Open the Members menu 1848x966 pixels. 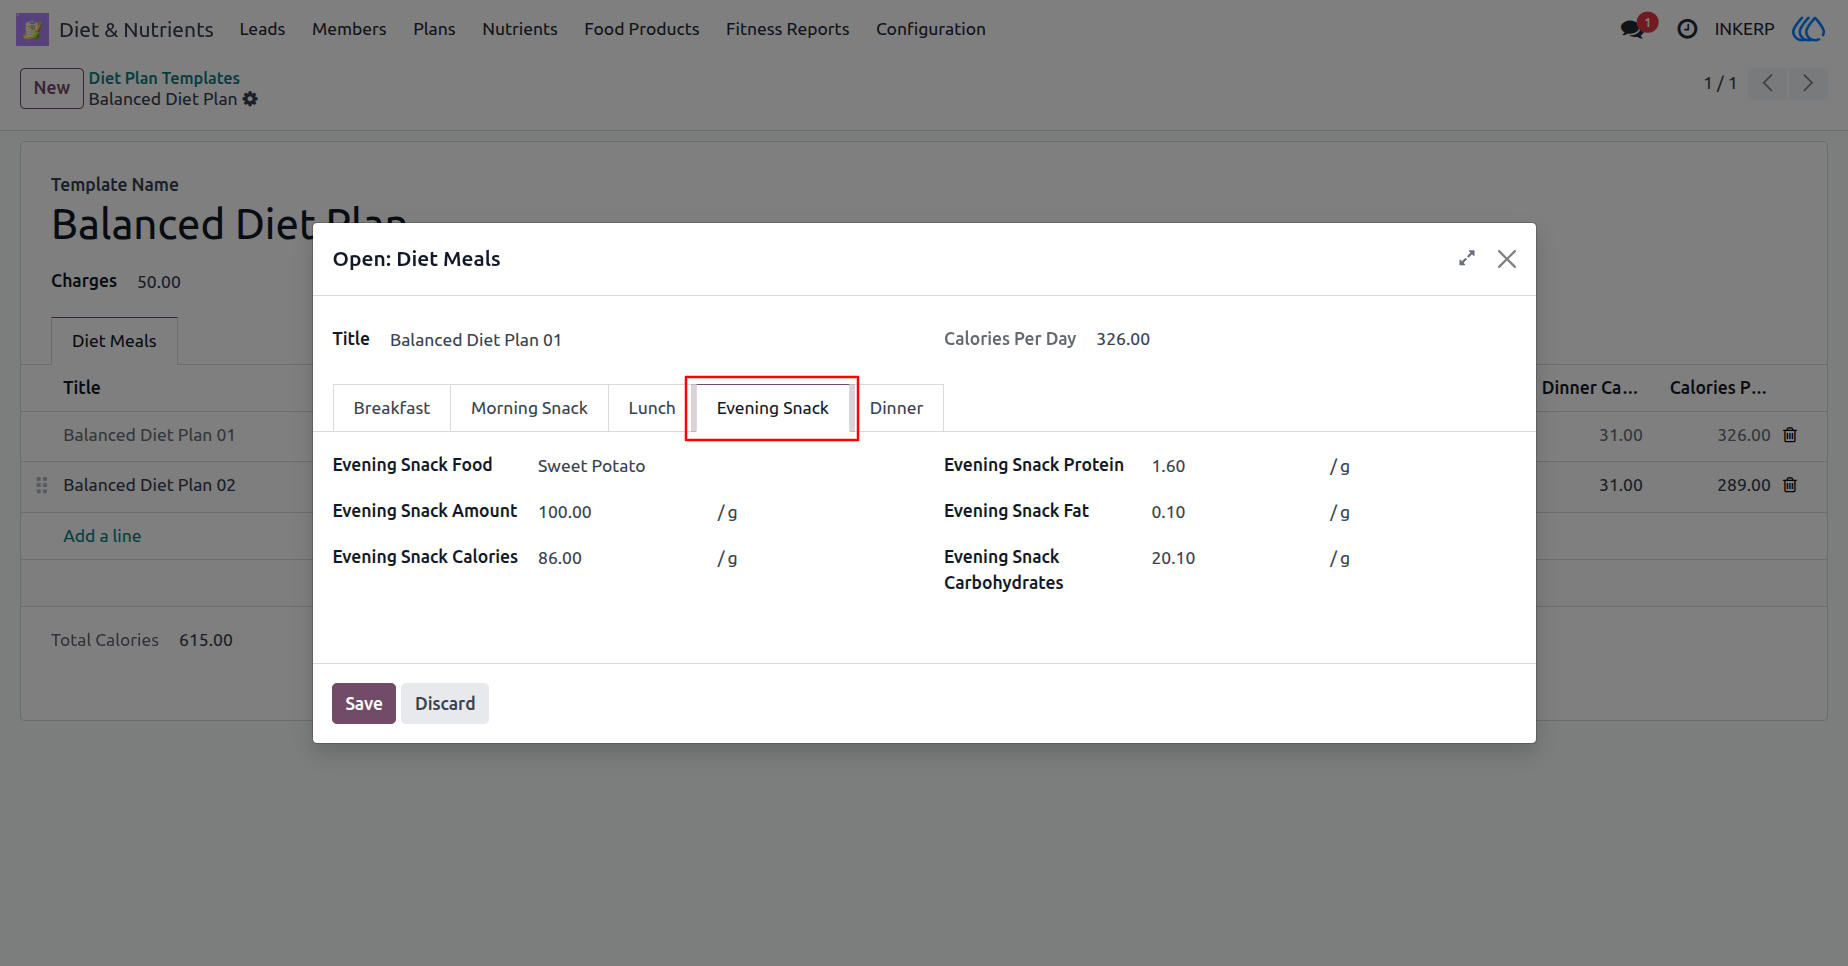tap(349, 29)
